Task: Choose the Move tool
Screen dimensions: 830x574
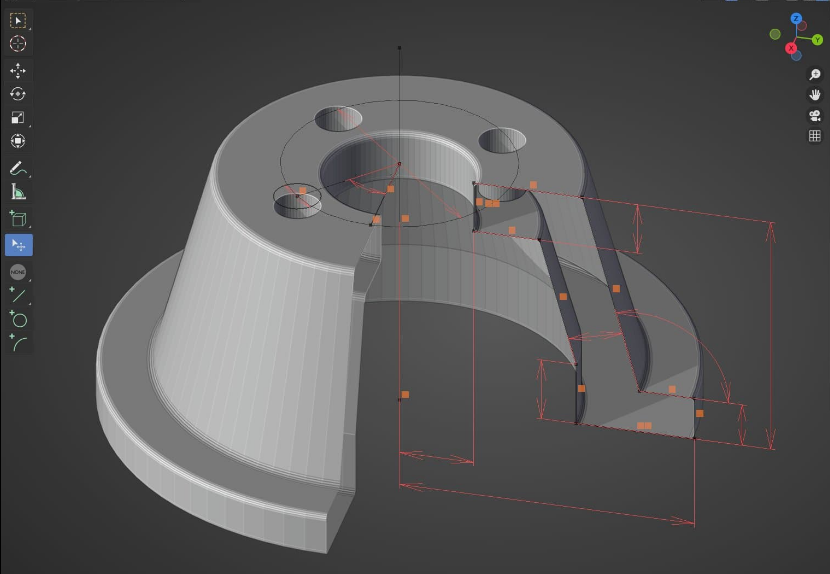Action: point(18,71)
